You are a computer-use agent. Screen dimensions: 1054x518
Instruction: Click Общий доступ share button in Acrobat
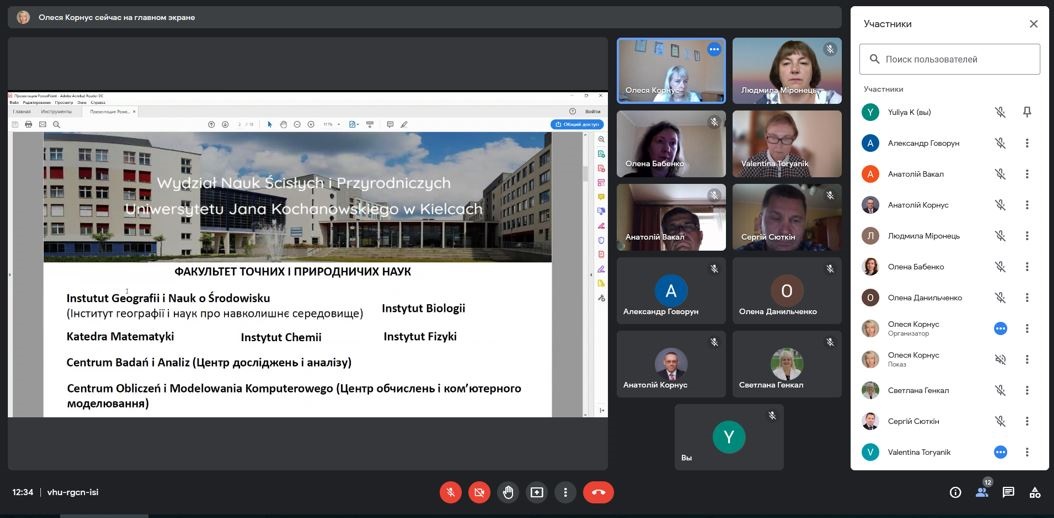577,124
